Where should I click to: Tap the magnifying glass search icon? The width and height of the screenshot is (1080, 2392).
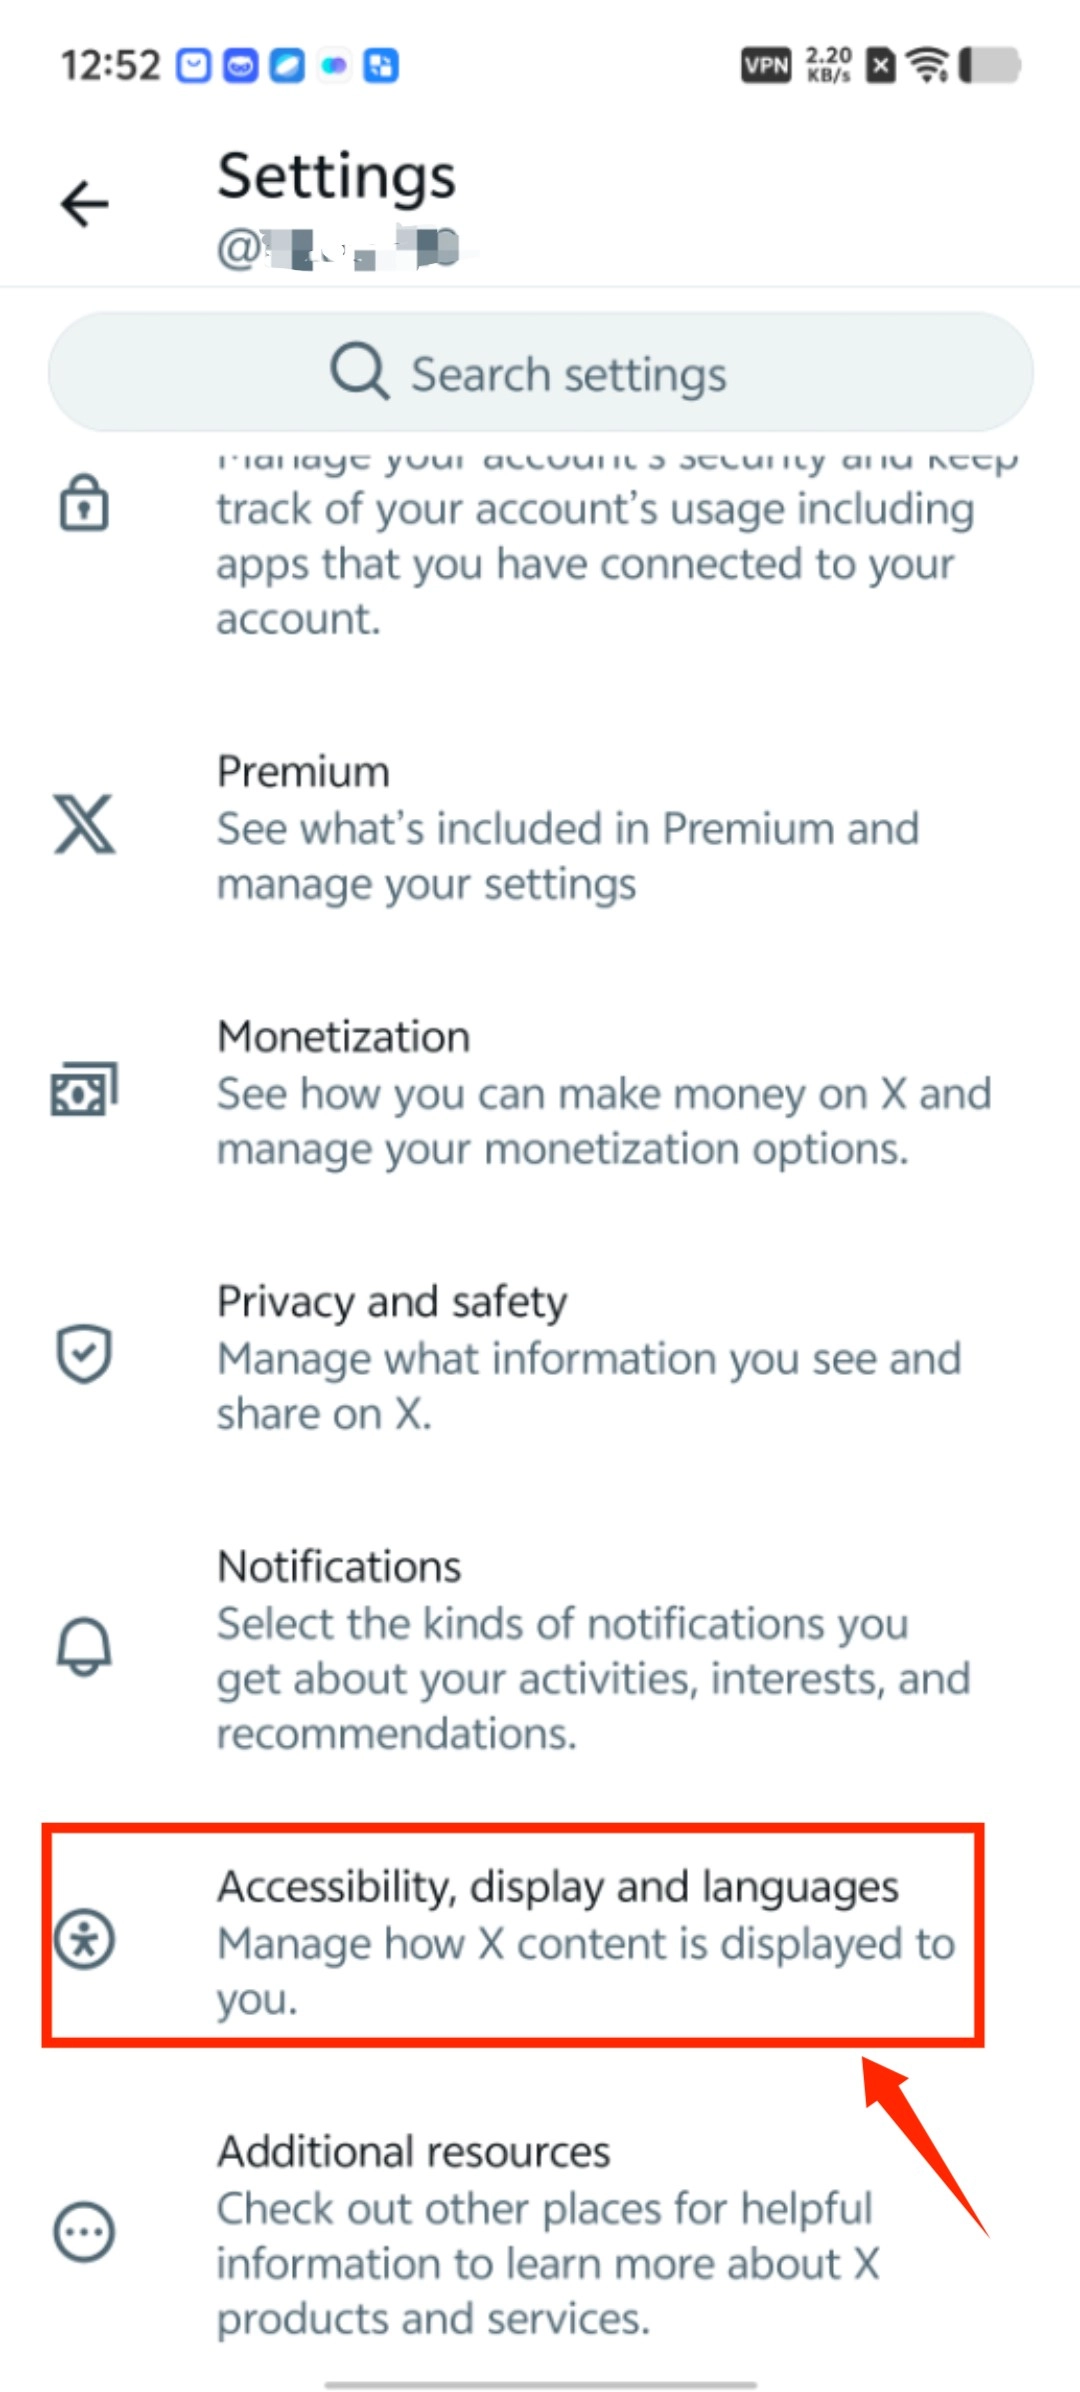[359, 372]
